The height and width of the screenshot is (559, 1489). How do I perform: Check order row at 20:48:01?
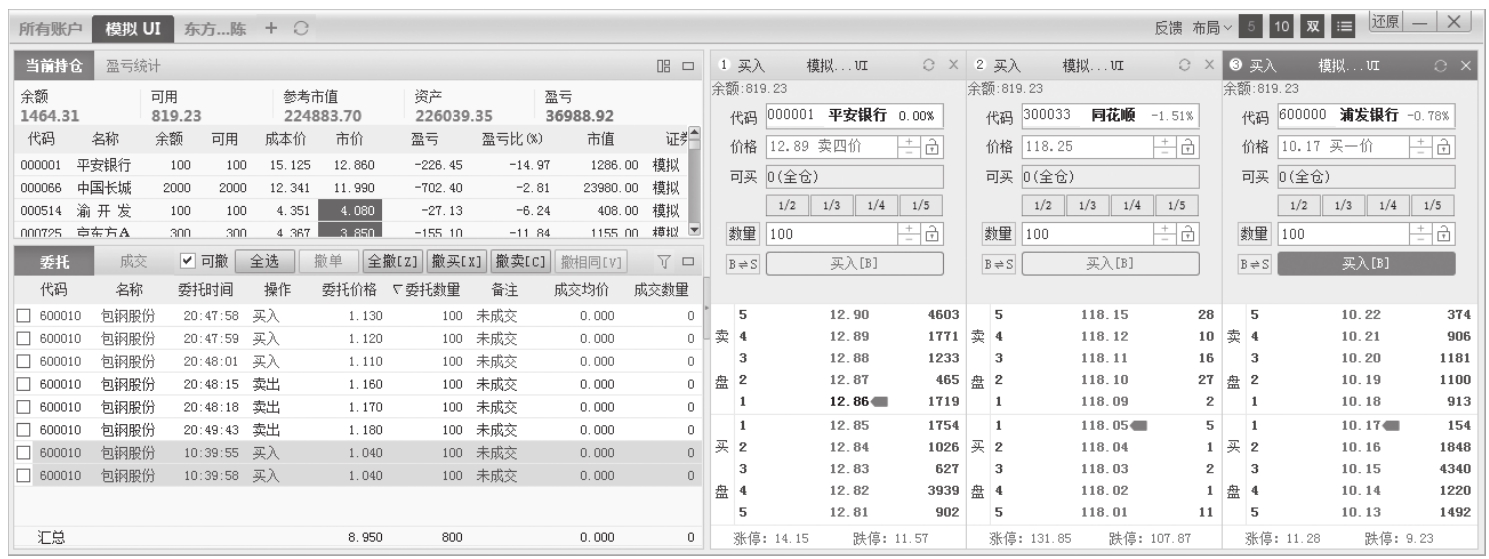point(23,361)
